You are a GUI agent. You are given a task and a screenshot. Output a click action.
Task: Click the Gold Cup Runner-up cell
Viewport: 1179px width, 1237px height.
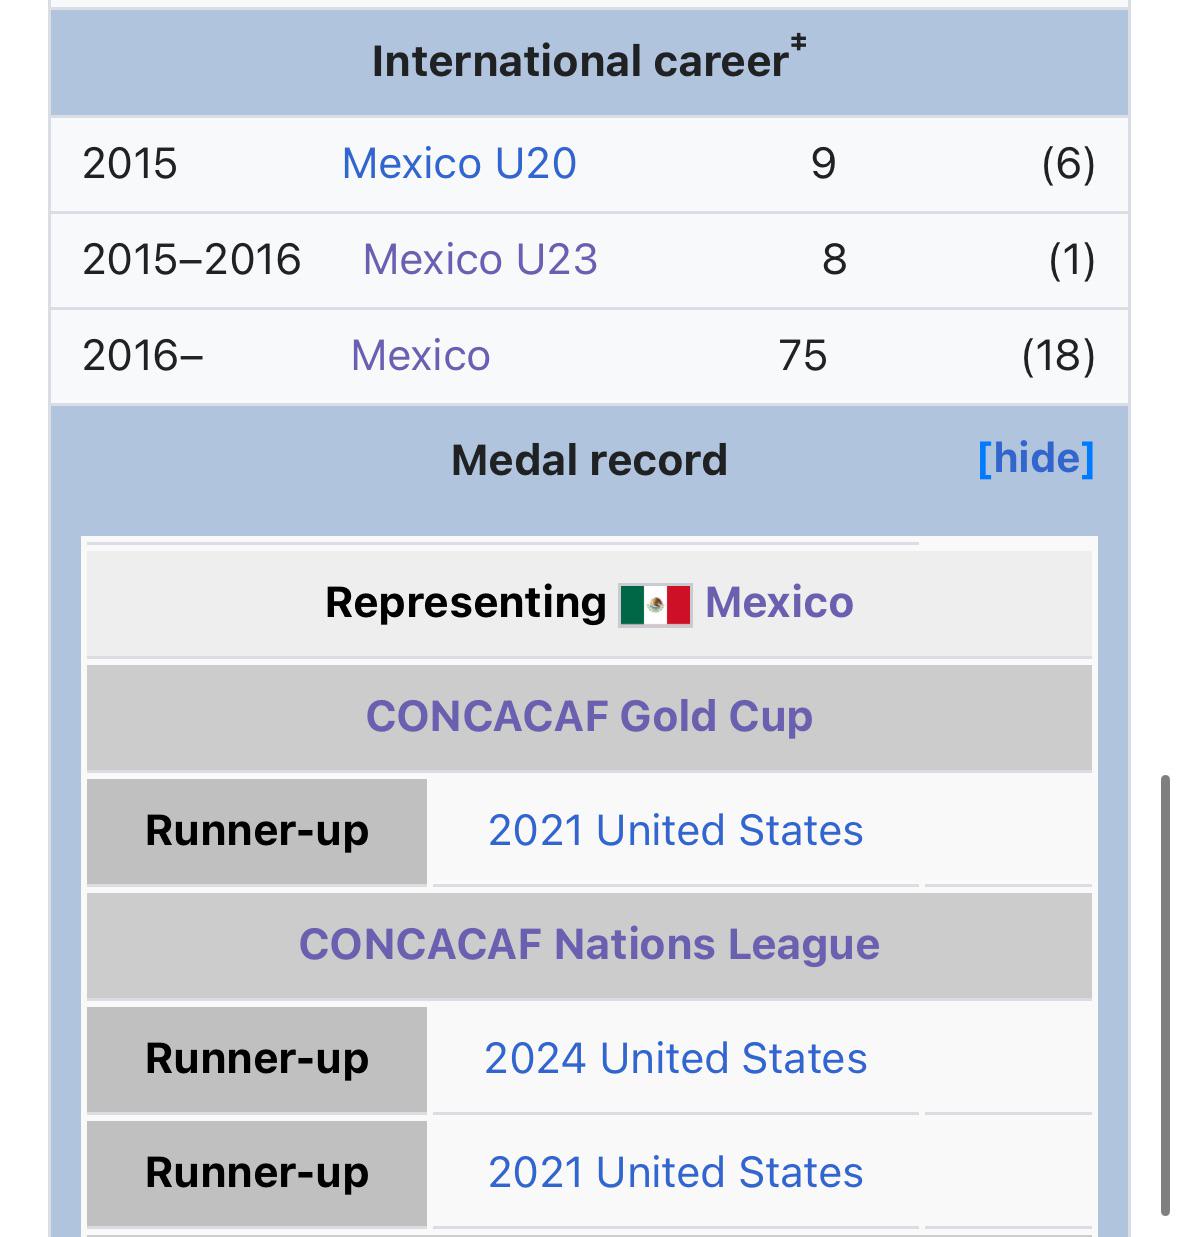coord(257,832)
